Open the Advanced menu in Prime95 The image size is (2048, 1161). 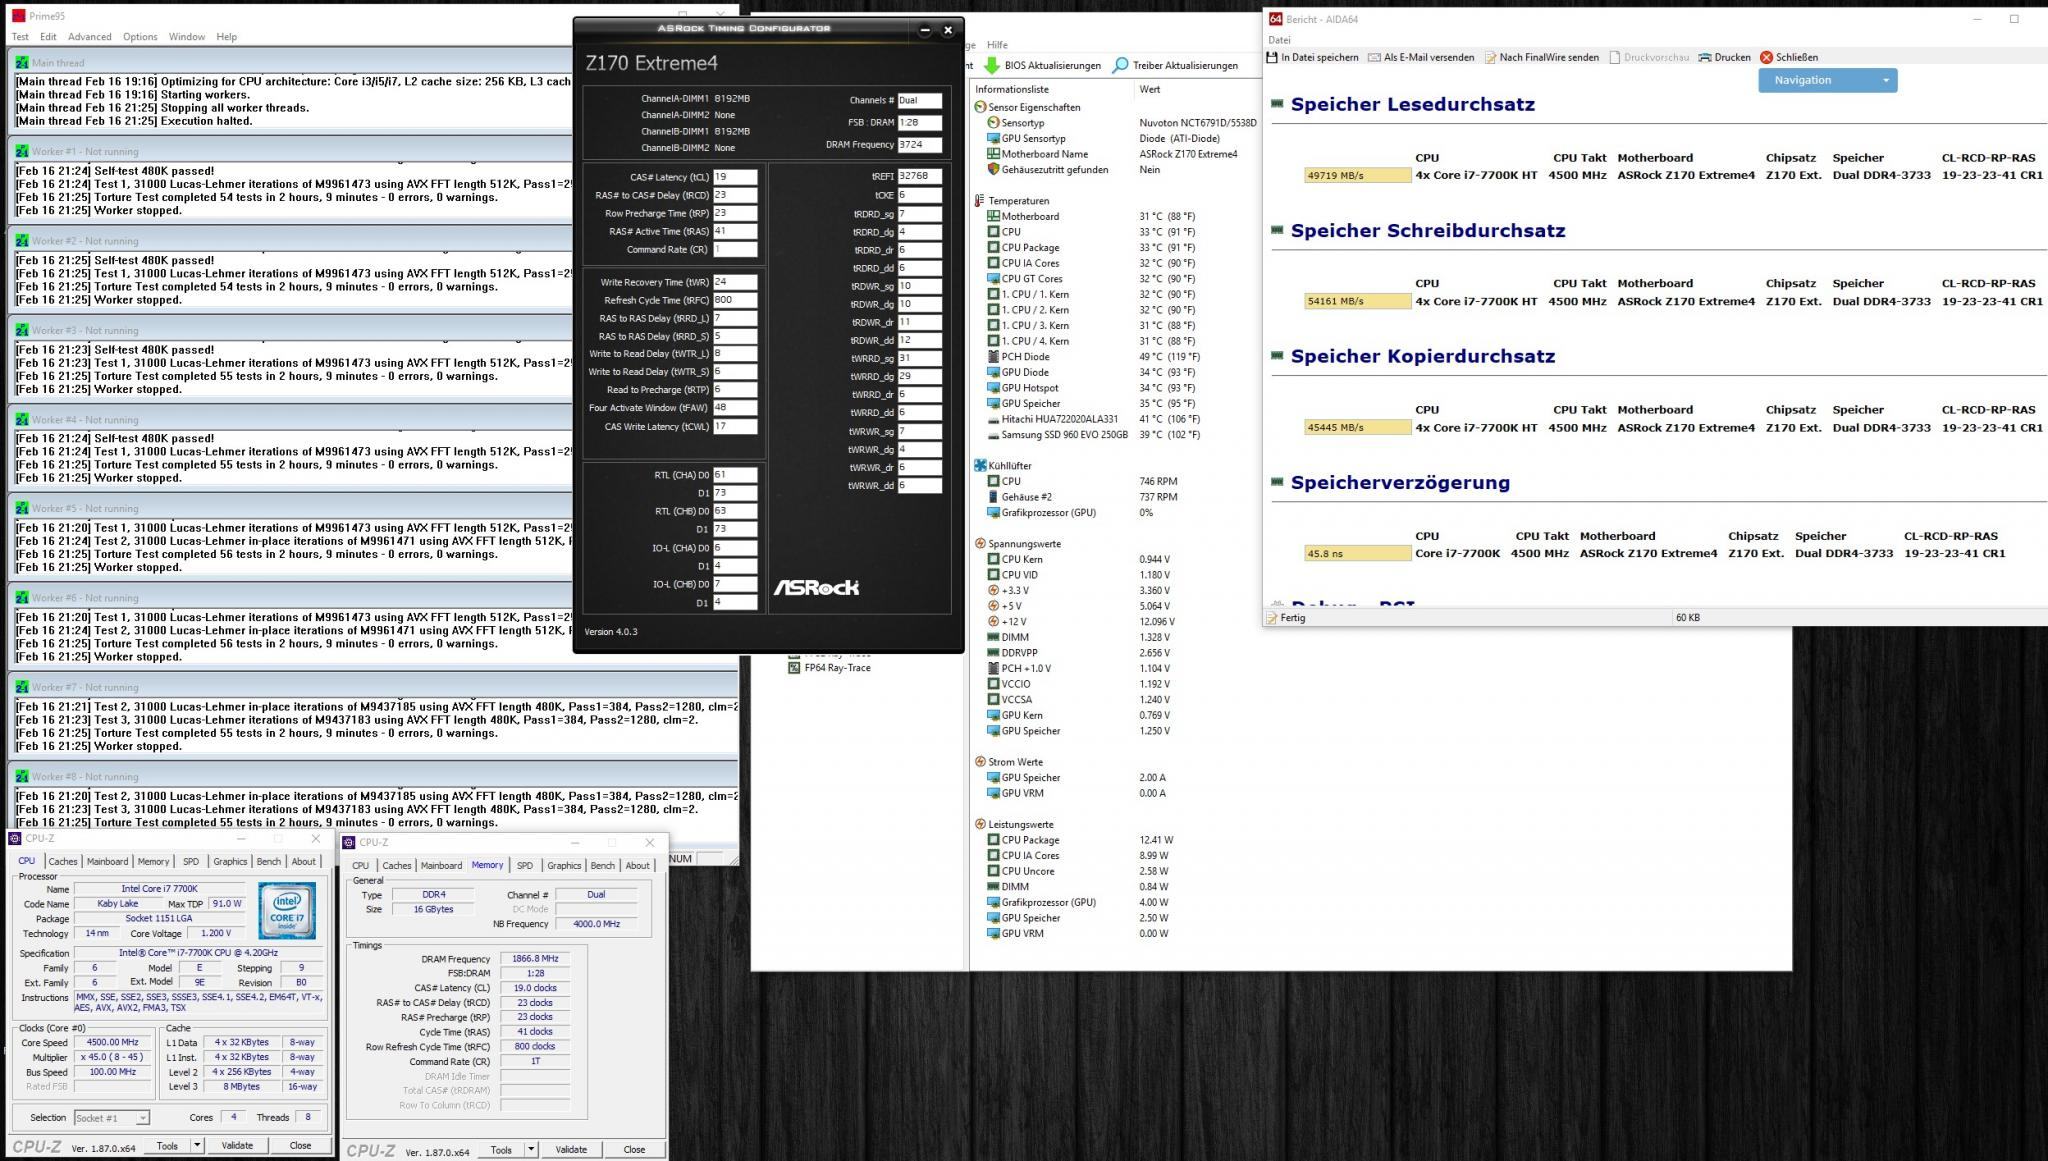90,37
